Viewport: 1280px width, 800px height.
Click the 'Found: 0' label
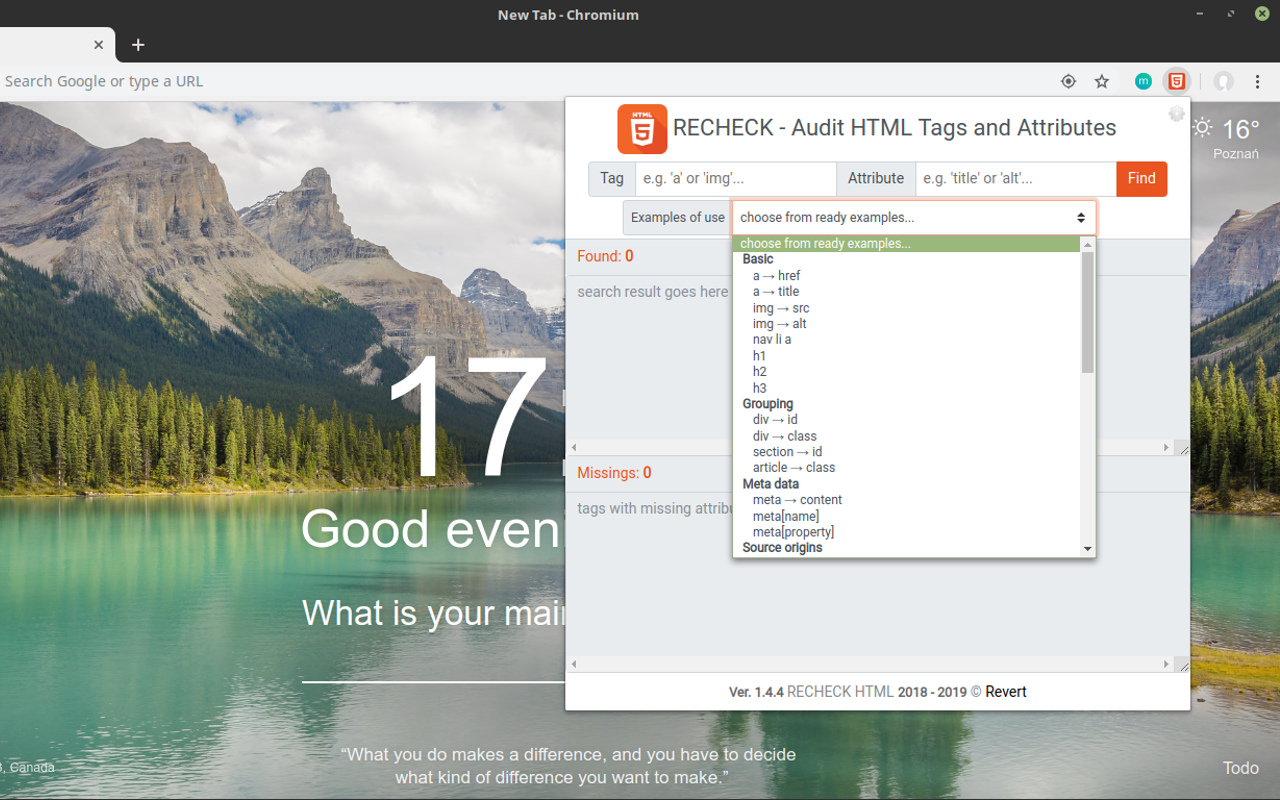pos(605,256)
